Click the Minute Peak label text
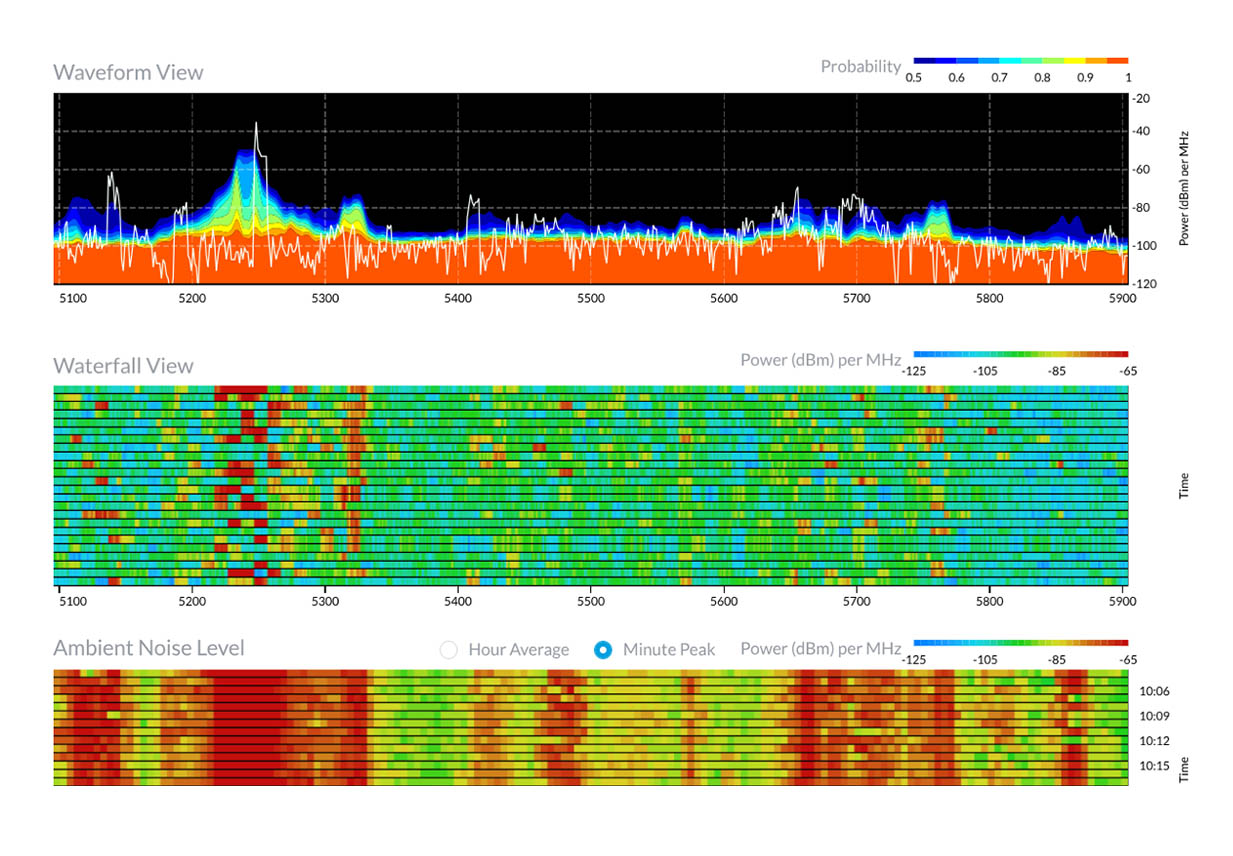The height and width of the screenshot is (856, 1233). (x=669, y=650)
